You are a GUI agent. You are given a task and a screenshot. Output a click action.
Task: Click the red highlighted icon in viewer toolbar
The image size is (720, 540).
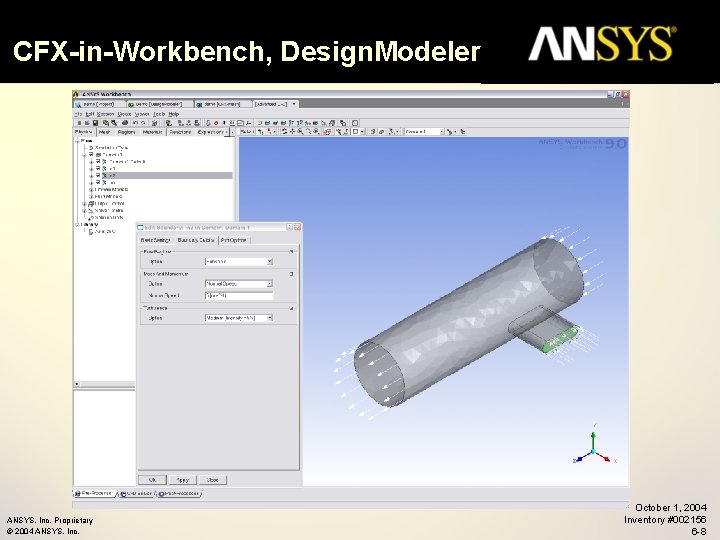[x=327, y=132]
